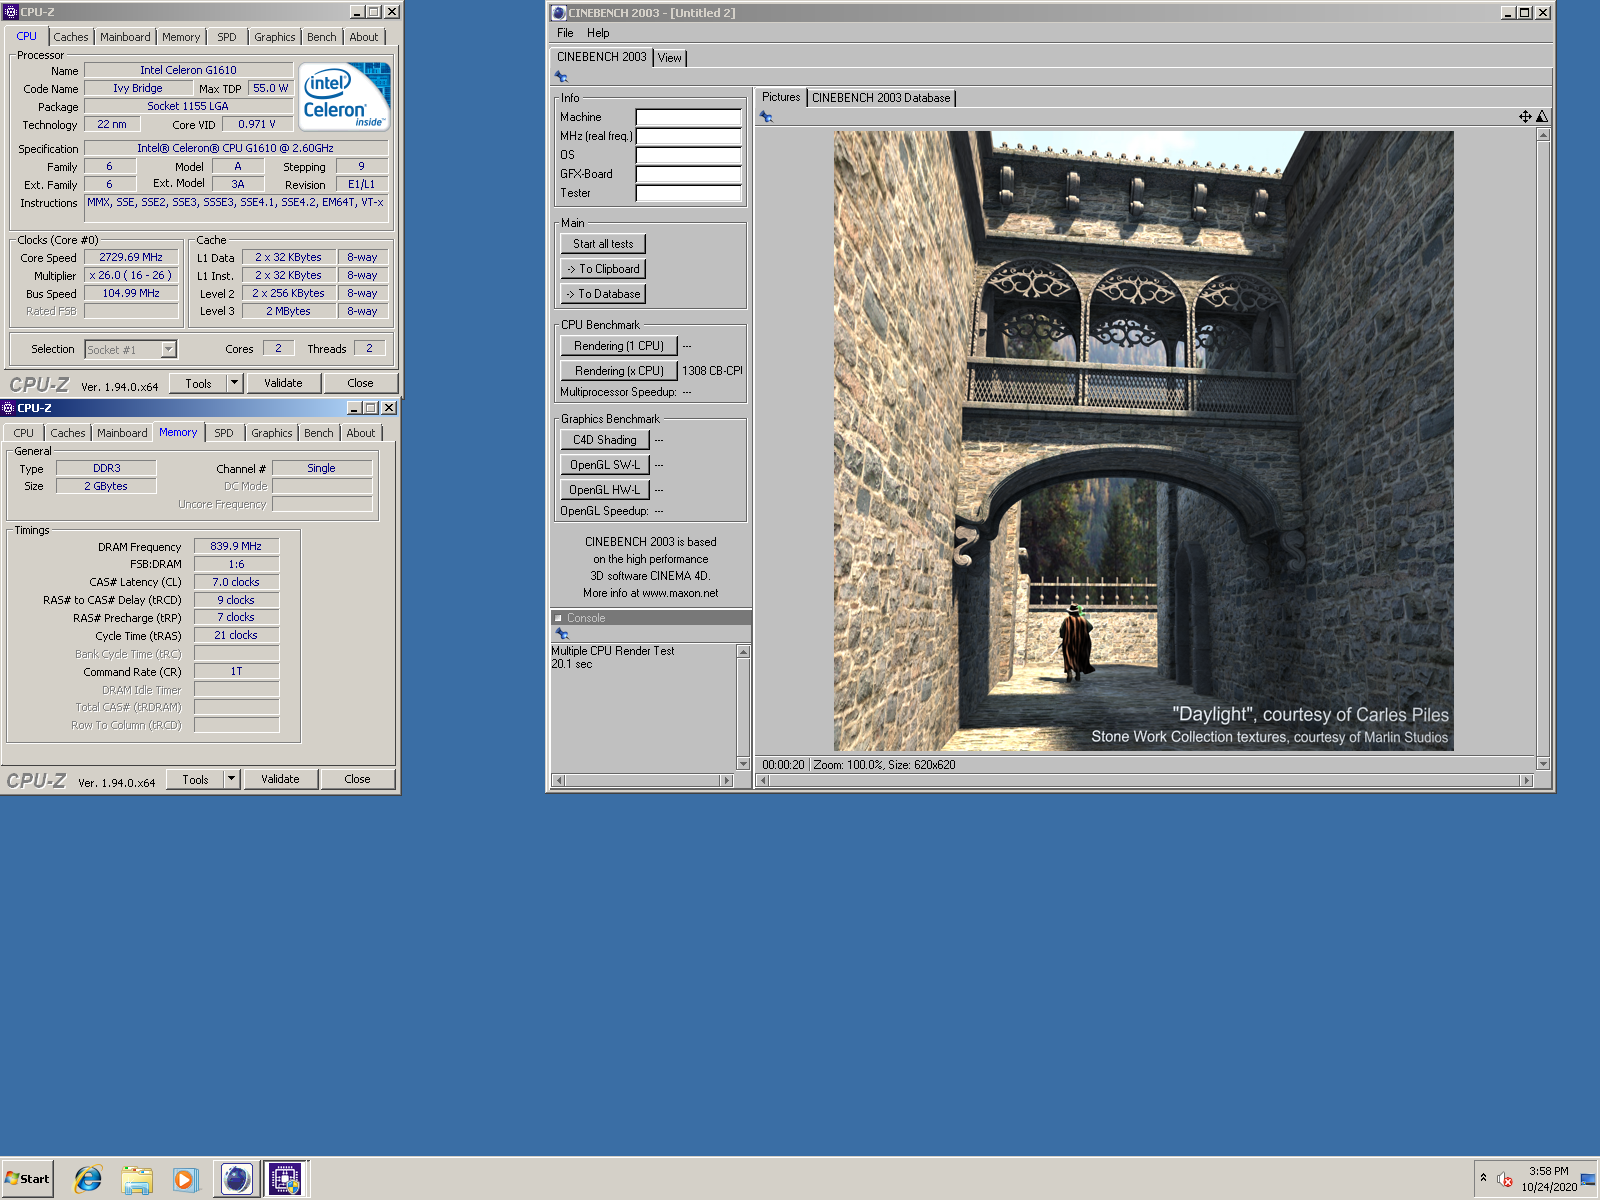Open the CINEBENCH 2003 Database tab
The height and width of the screenshot is (1200, 1600).
pyautogui.click(x=881, y=98)
